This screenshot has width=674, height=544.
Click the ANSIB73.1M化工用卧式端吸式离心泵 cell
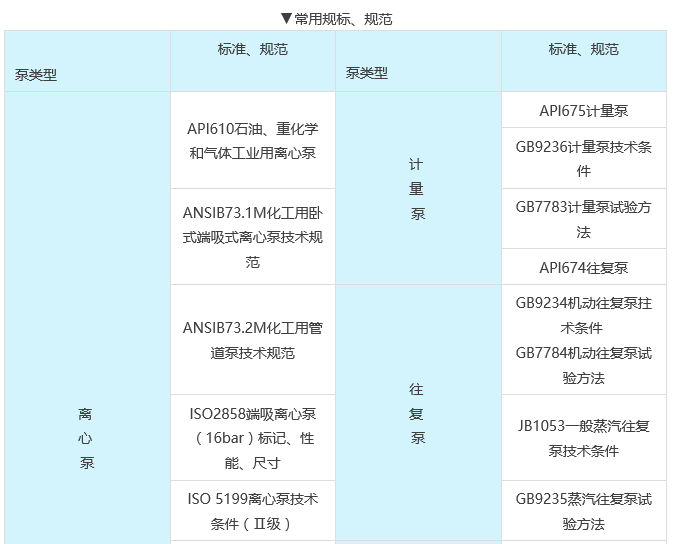pyautogui.click(x=252, y=237)
